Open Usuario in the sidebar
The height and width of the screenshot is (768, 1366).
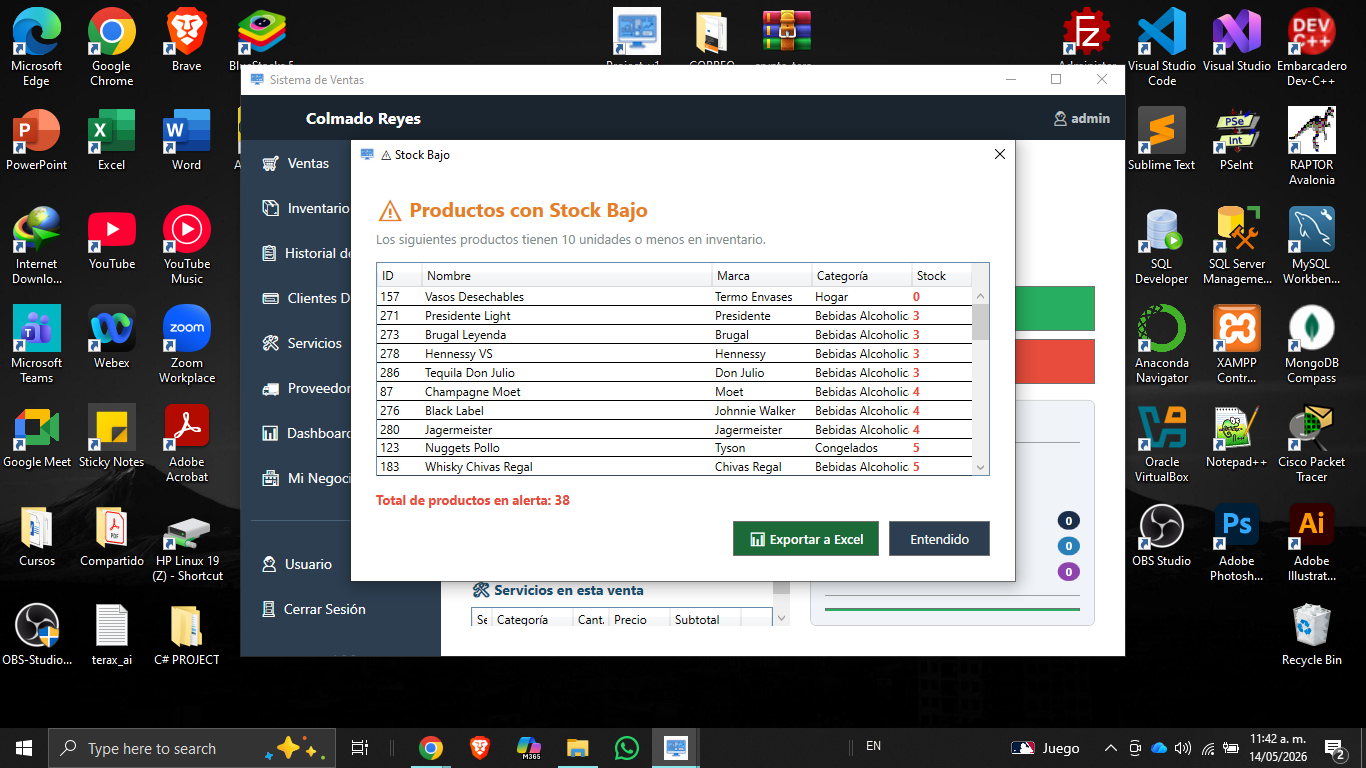tap(297, 564)
